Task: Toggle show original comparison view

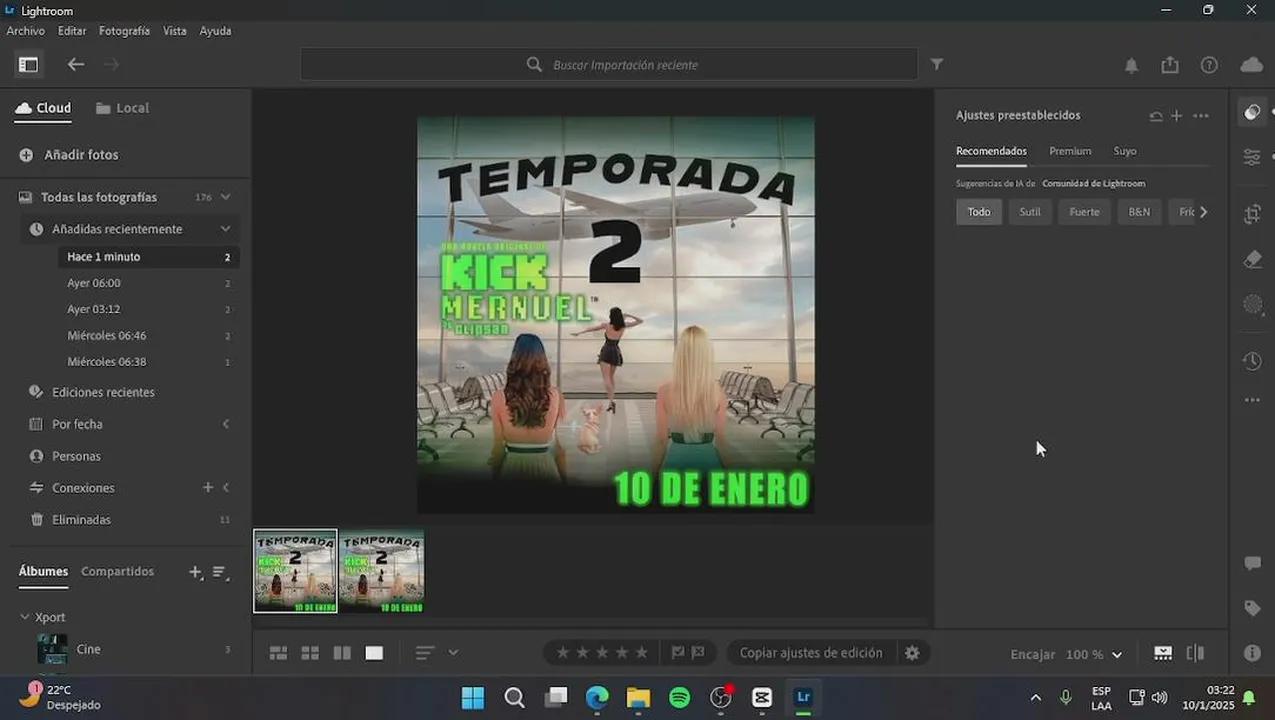Action: tap(1195, 653)
